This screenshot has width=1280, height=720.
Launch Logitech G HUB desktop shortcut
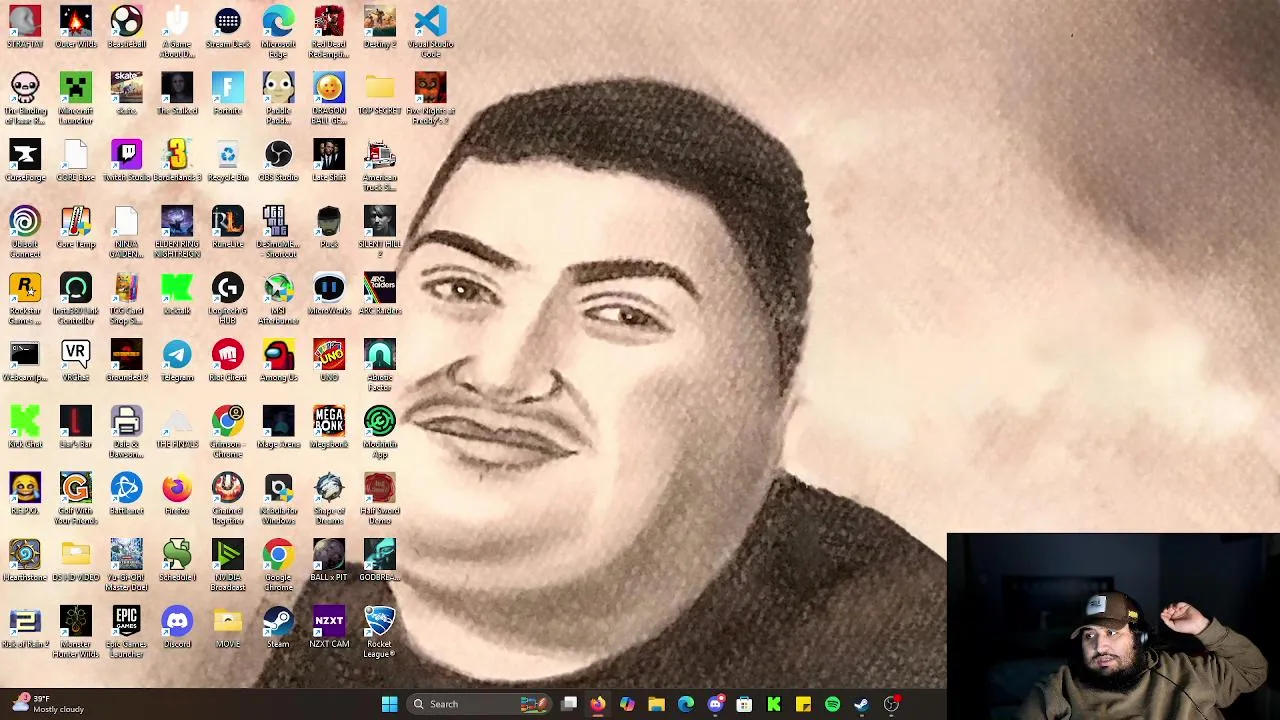pyautogui.click(x=228, y=299)
